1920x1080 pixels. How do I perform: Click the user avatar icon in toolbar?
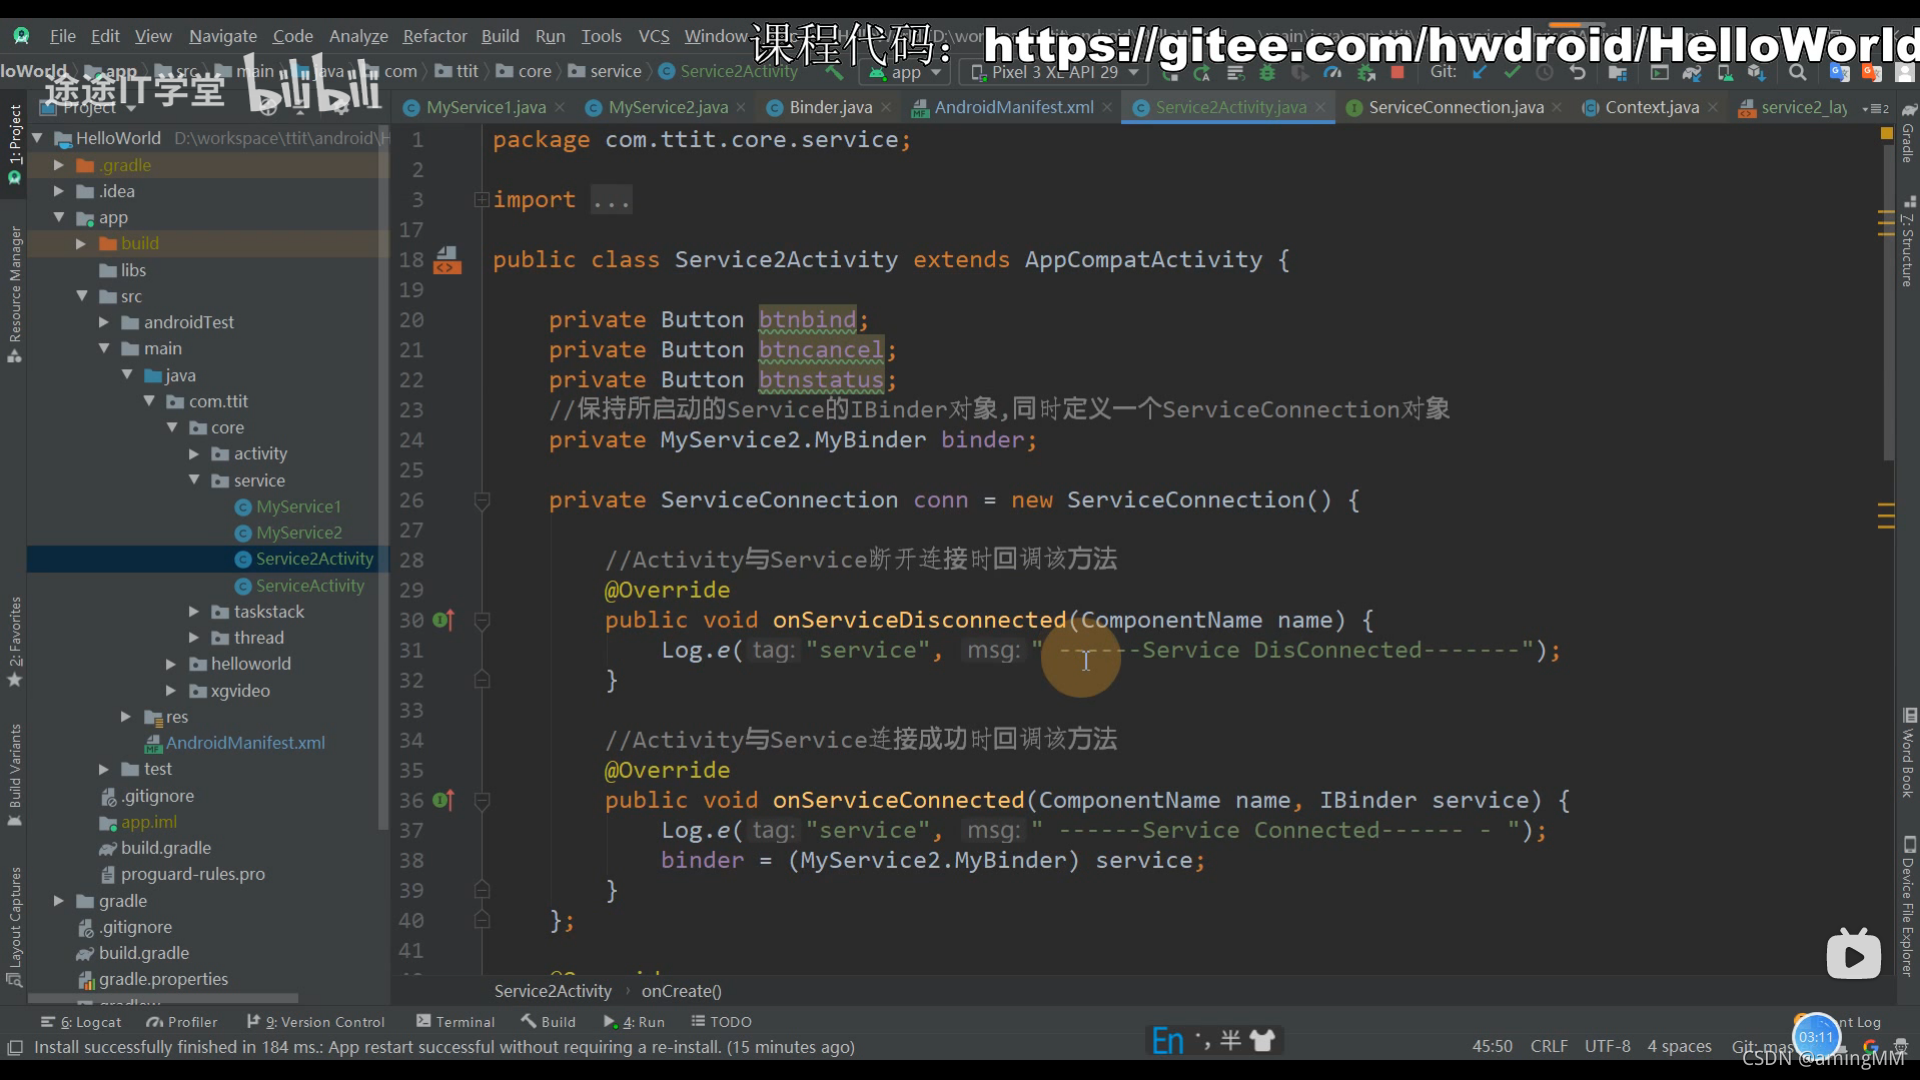1905,72
